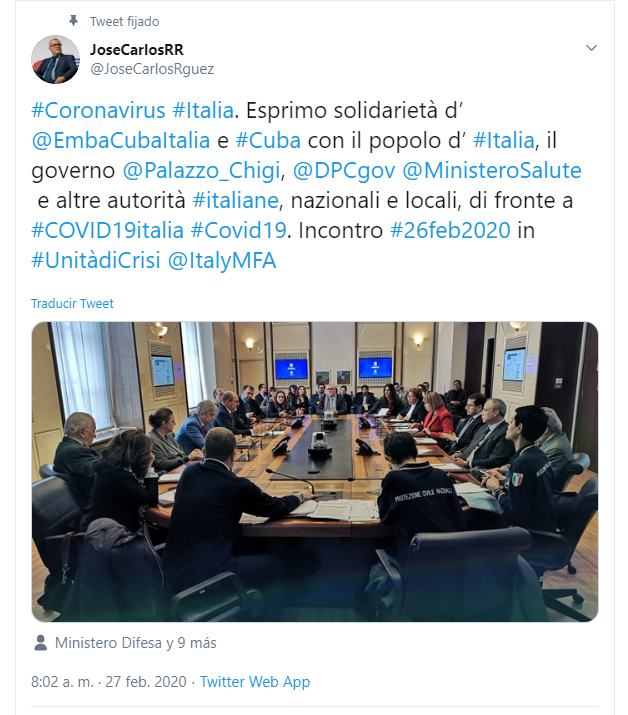
Task: Open the tweet options chevron menu
Action: click(591, 48)
